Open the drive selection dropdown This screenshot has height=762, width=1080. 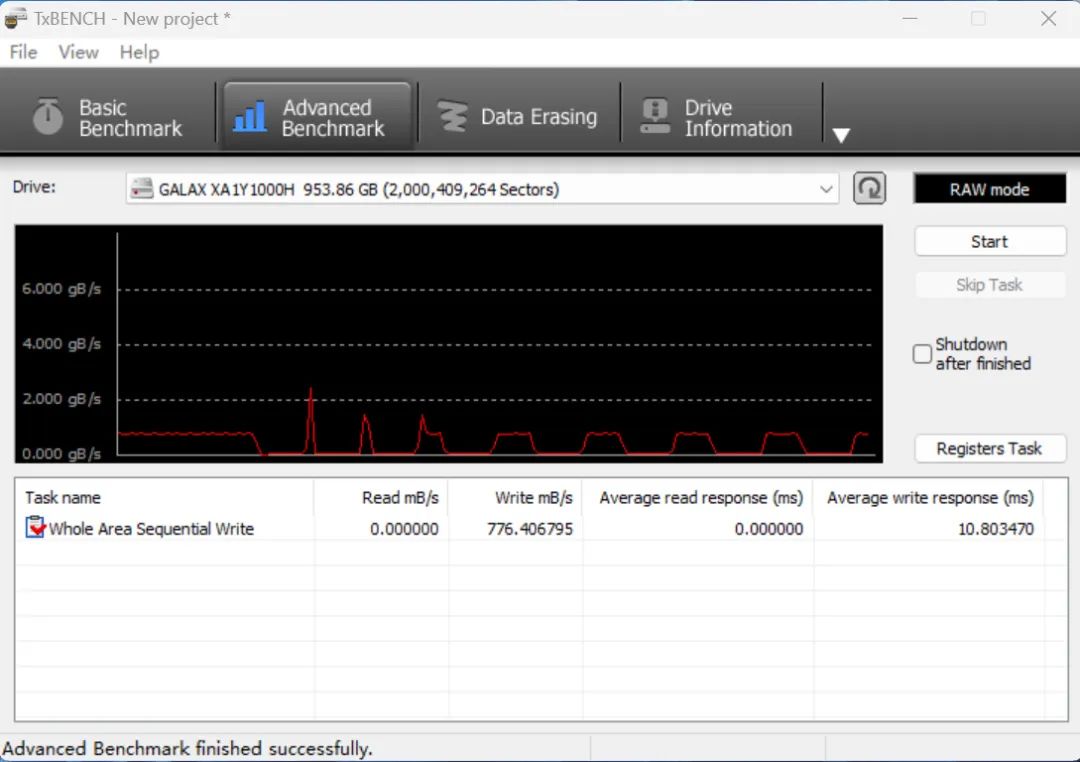pos(826,189)
